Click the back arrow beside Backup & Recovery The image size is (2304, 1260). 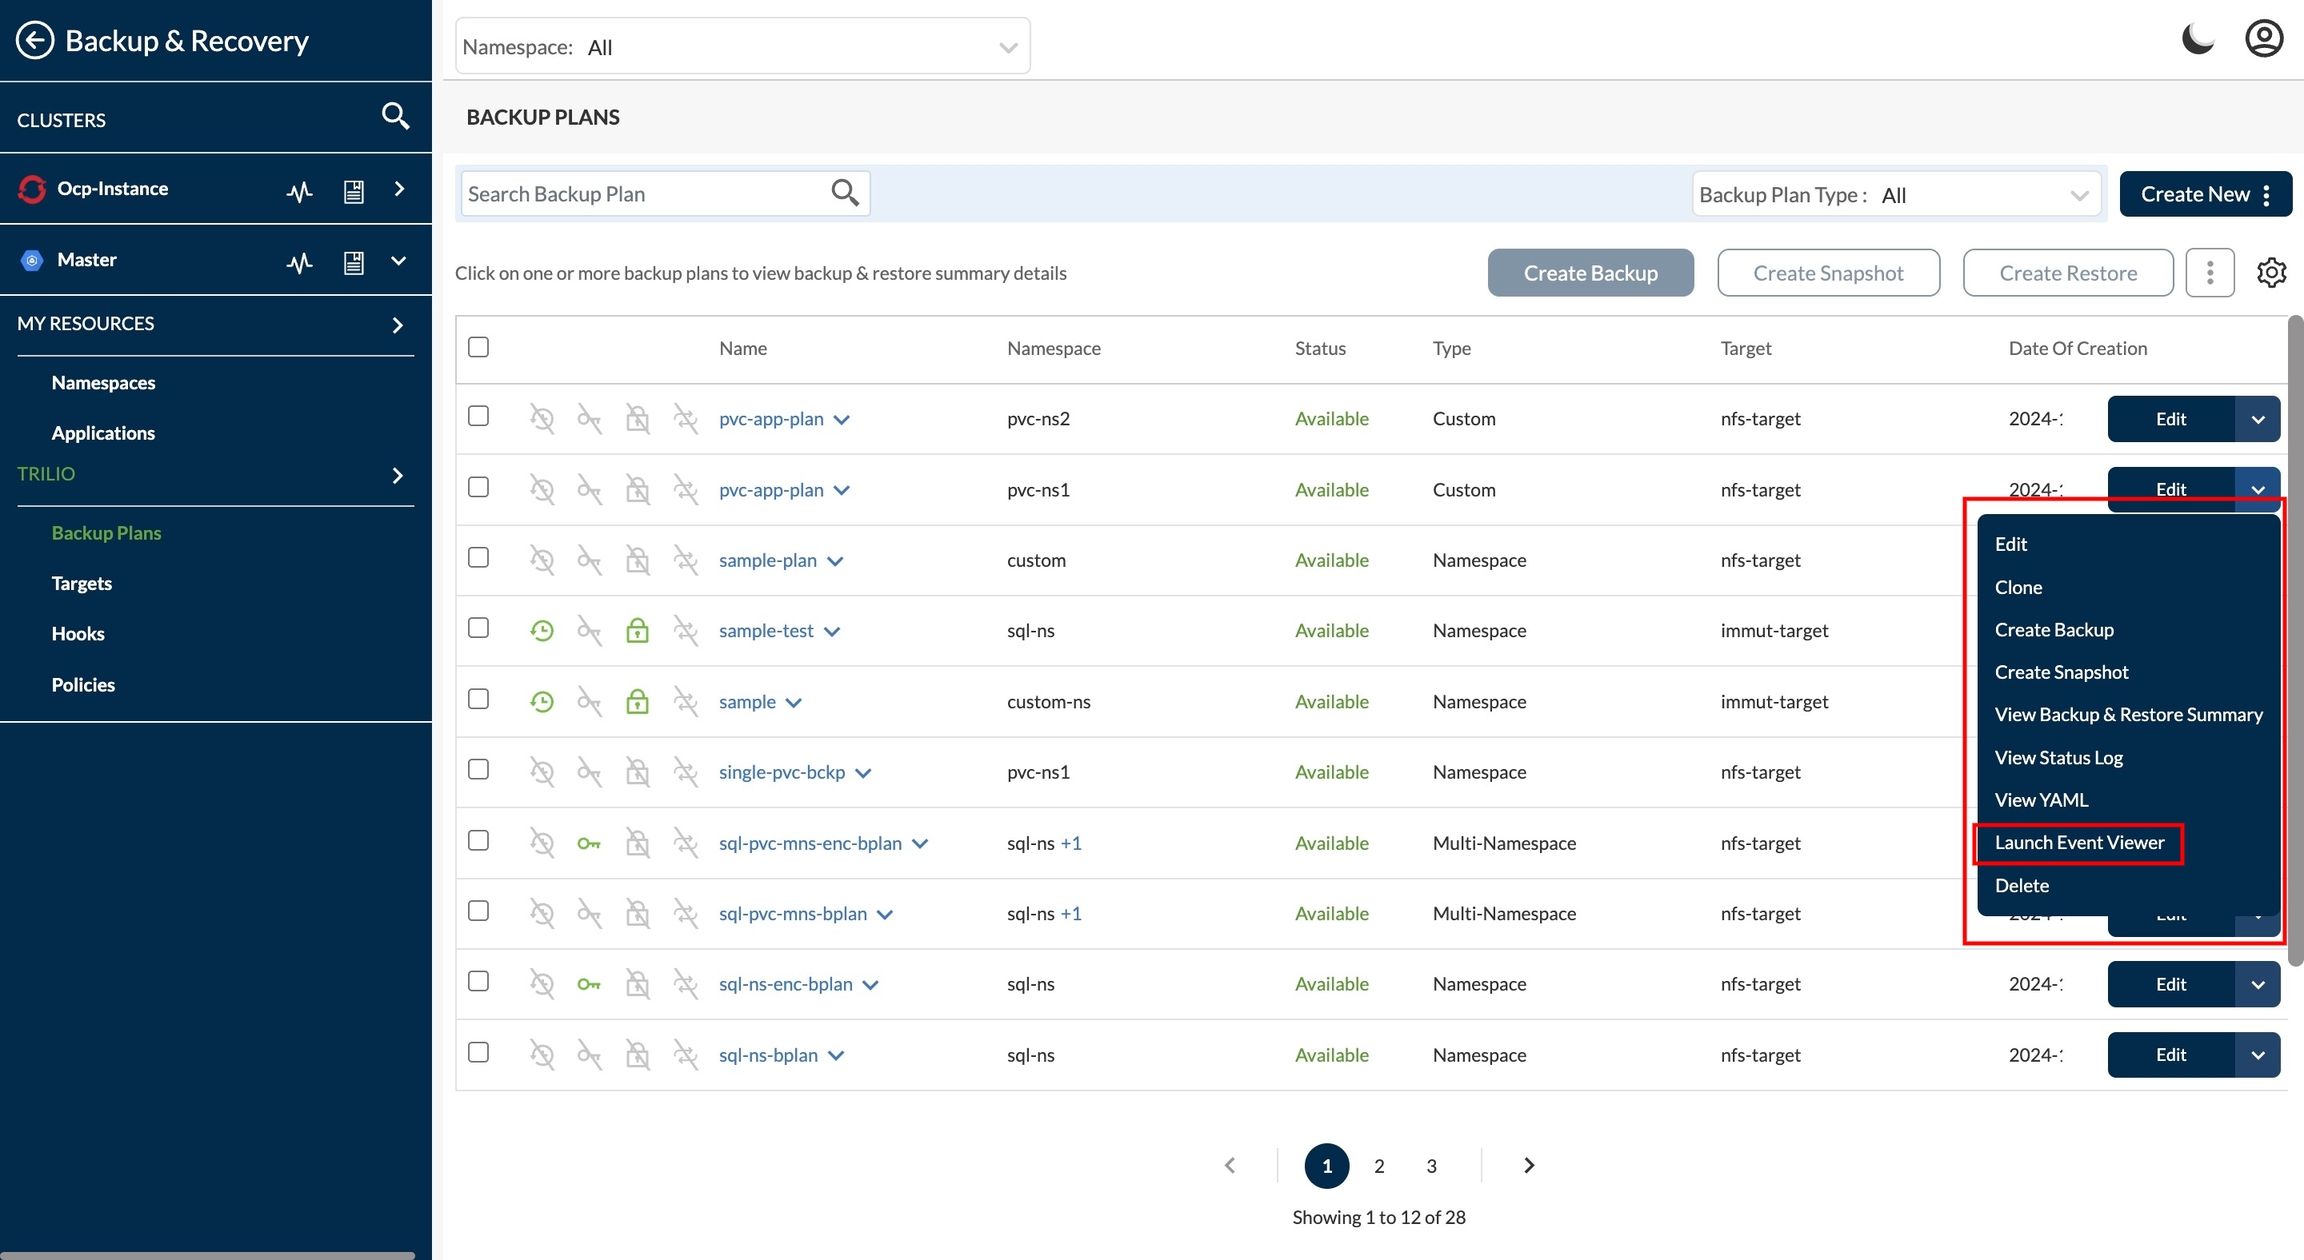pyautogui.click(x=35, y=41)
